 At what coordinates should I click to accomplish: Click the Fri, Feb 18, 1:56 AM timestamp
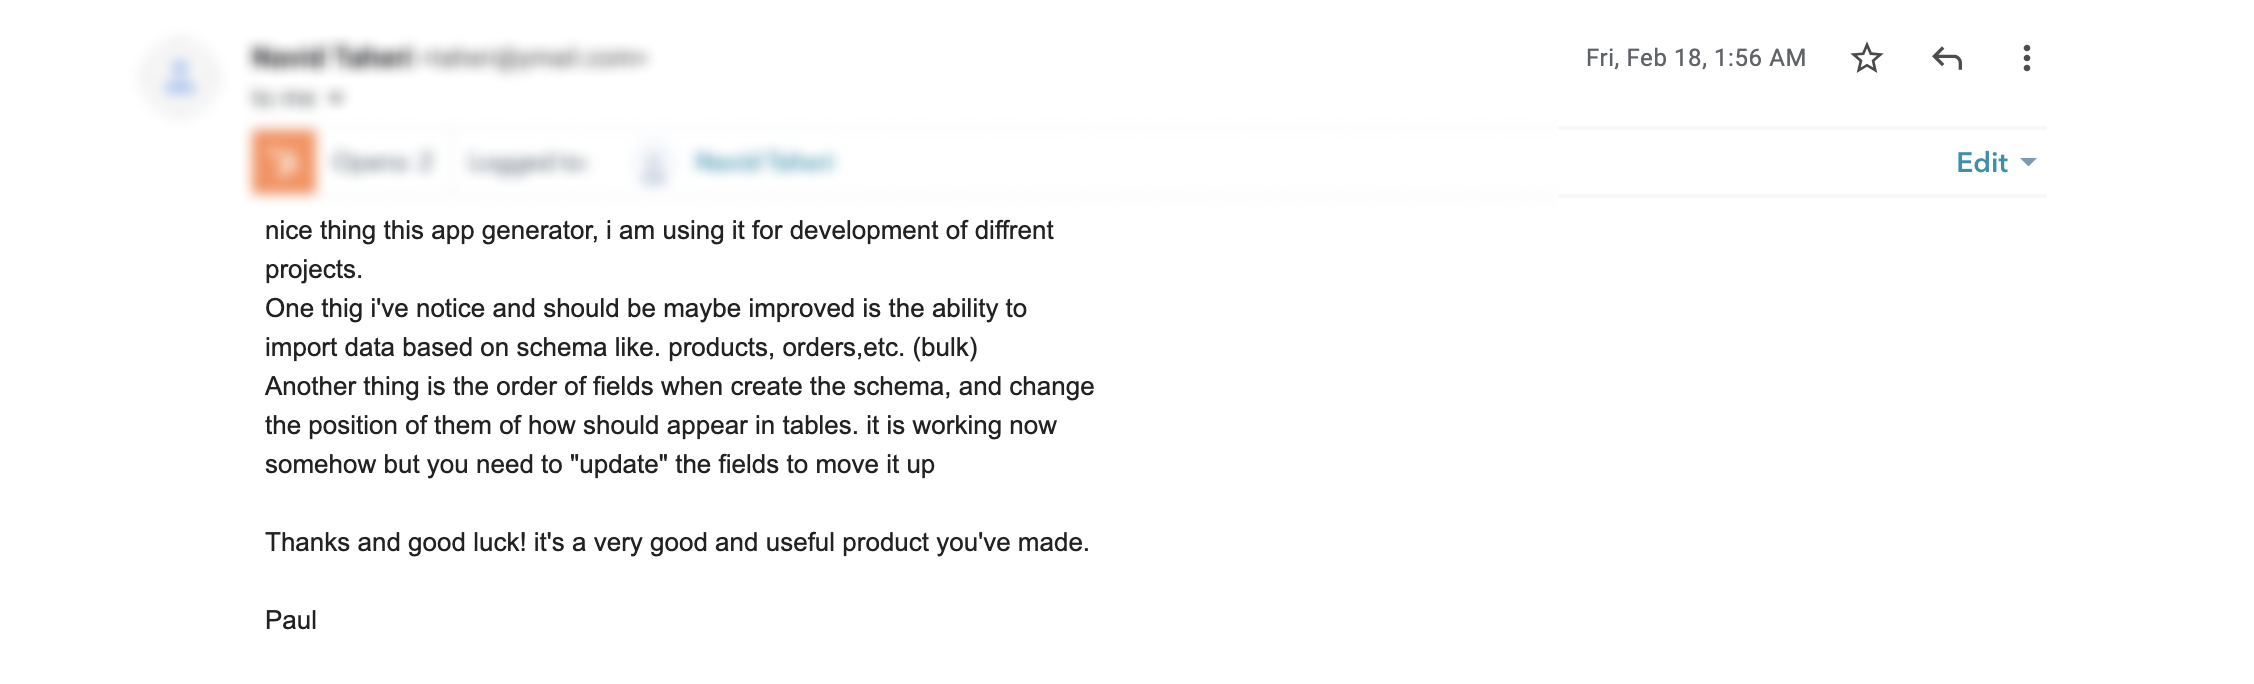point(1695,58)
